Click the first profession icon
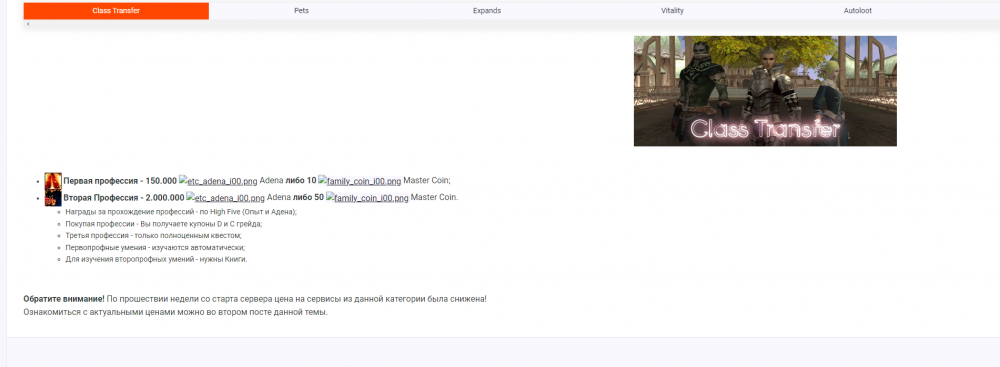Screen dimensions: 1000x367 pos(53,181)
